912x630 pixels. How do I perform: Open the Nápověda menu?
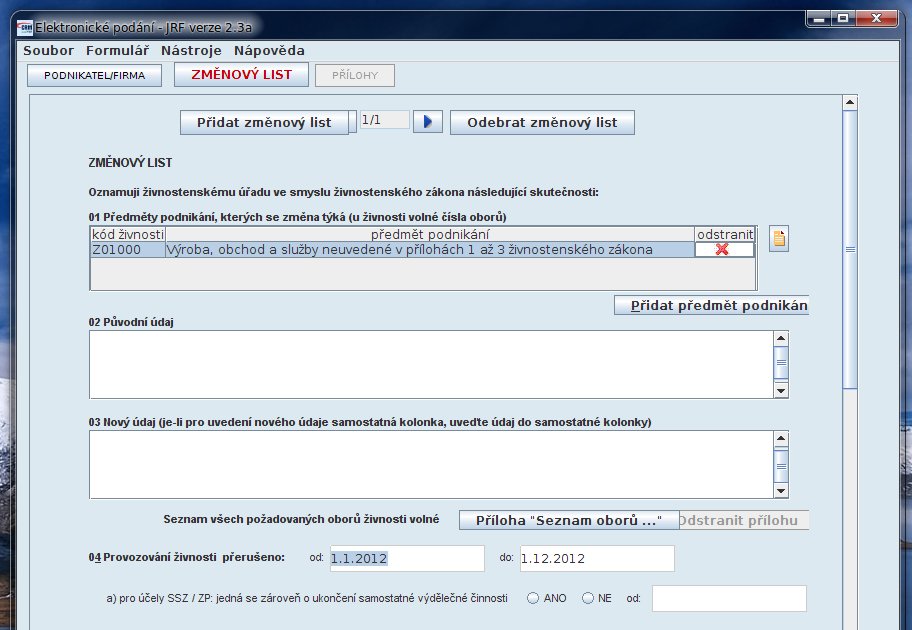pyautogui.click(x=269, y=50)
